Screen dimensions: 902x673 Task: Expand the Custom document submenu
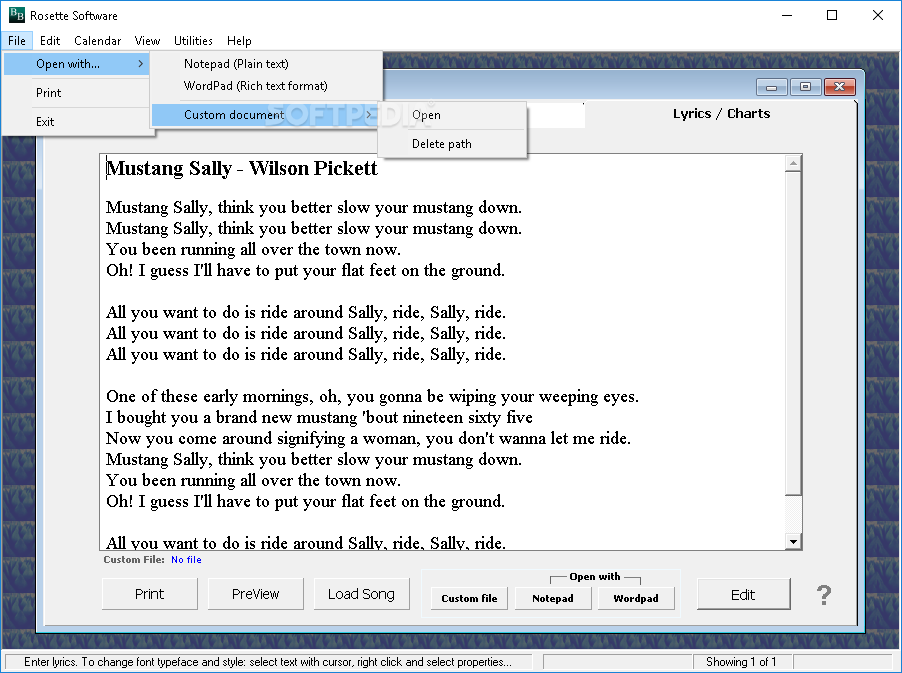(x=265, y=114)
